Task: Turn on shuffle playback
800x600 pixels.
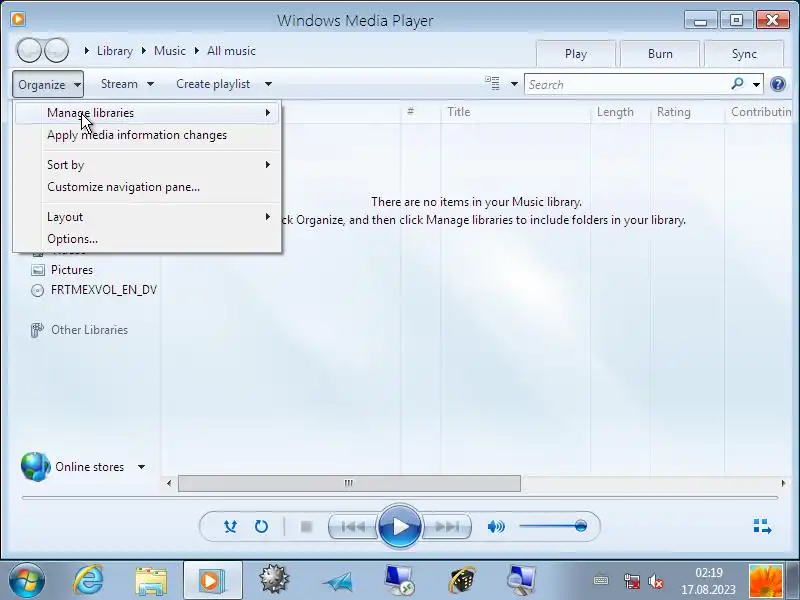Action: 230,526
